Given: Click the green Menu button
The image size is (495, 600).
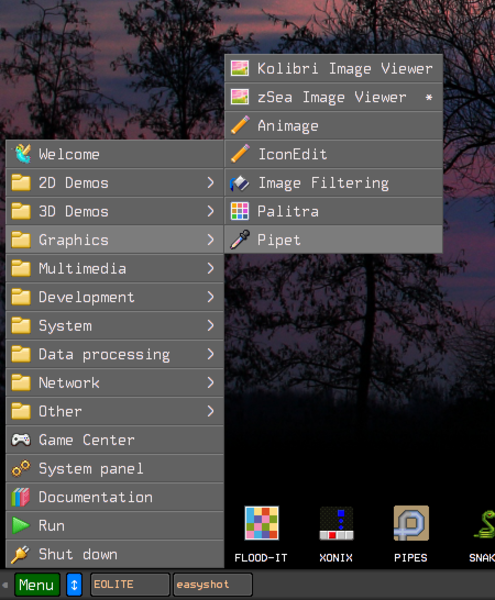Looking at the screenshot, I should [x=37, y=585].
